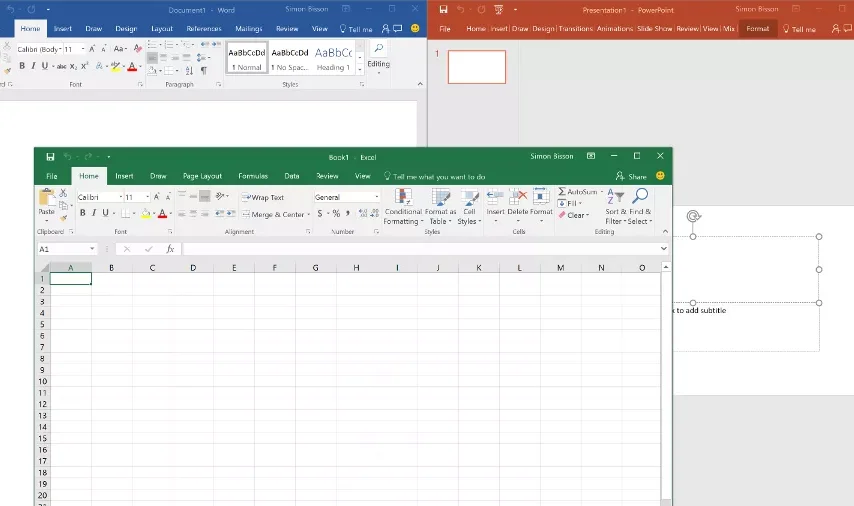Image resolution: width=854 pixels, height=506 pixels.
Task: Click Word's smiley feedback icon
Action: point(415,28)
